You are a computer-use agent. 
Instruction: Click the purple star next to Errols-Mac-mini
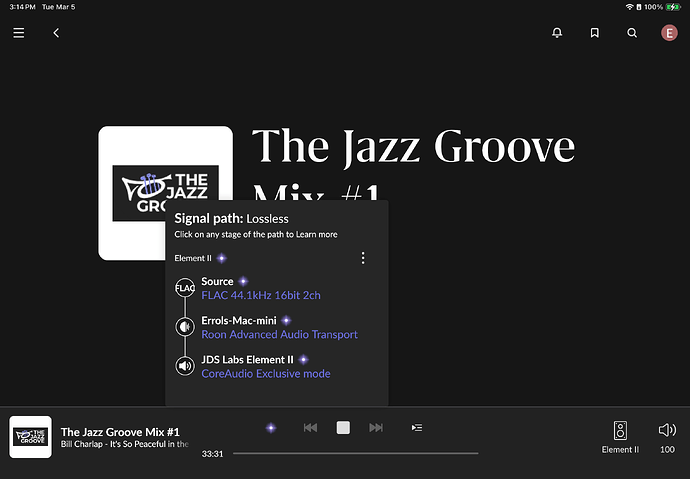coord(286,321)
